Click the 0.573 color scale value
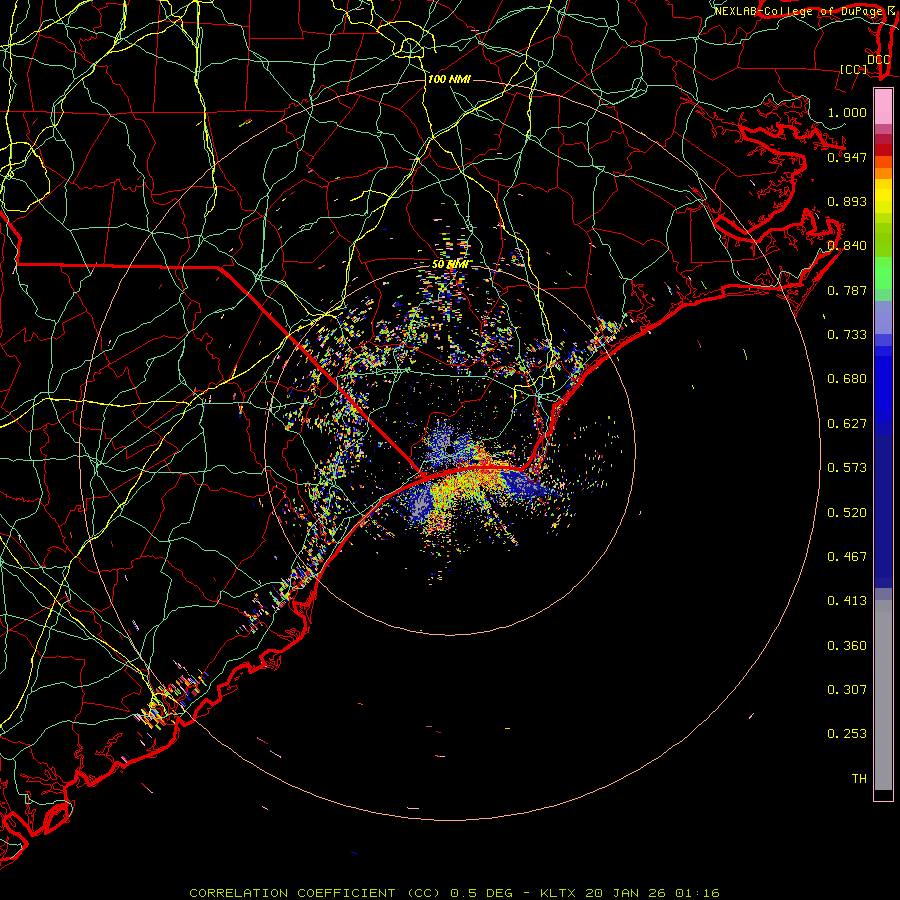This screenshot has width=900, height=900. tap(847, 468)
